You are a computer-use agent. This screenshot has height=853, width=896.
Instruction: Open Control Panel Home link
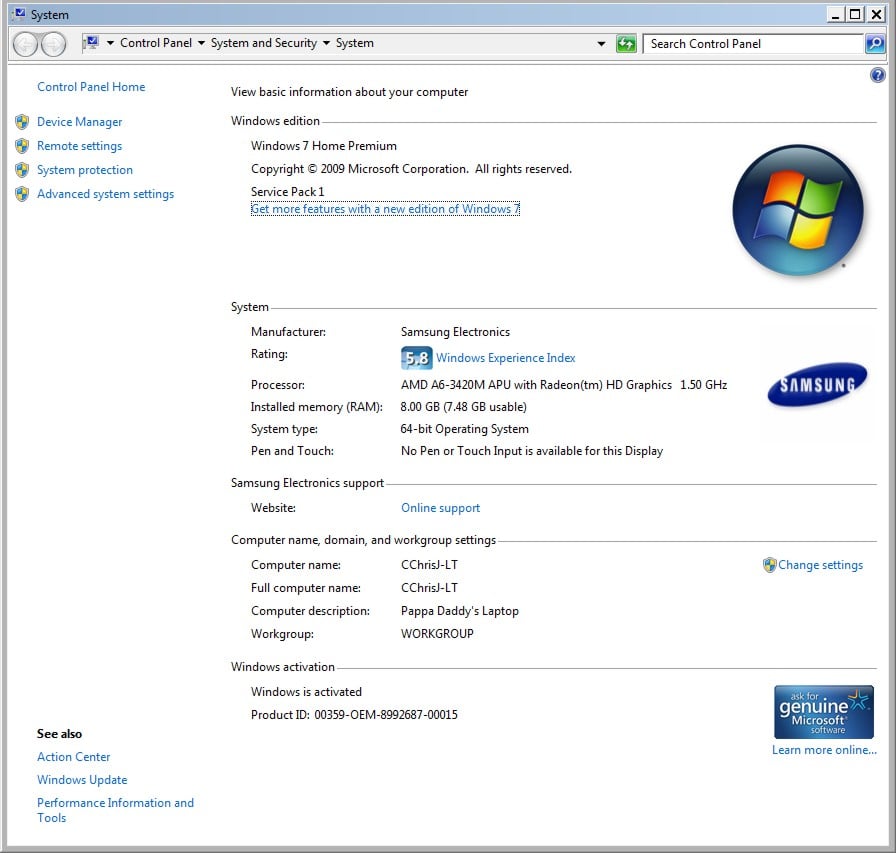pyautogui.click(x=91, y=87)
